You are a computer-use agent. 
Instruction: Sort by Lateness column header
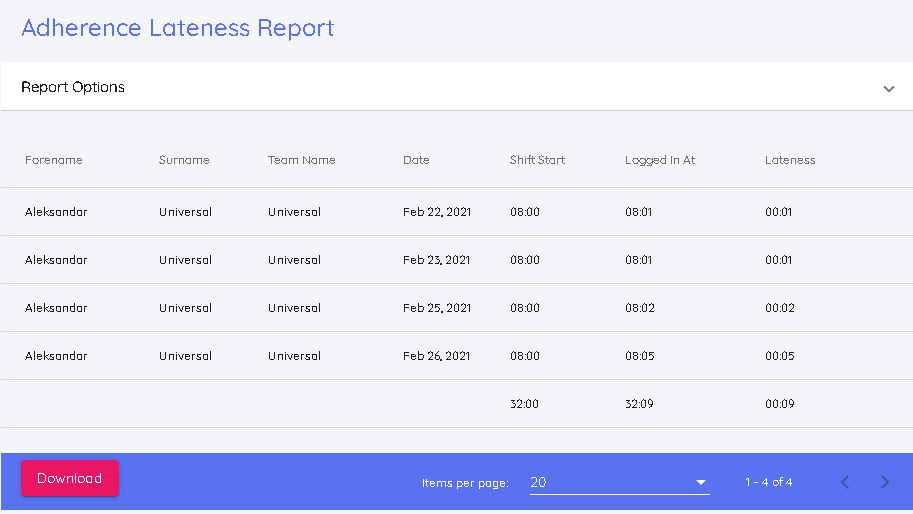pos(790,160)
